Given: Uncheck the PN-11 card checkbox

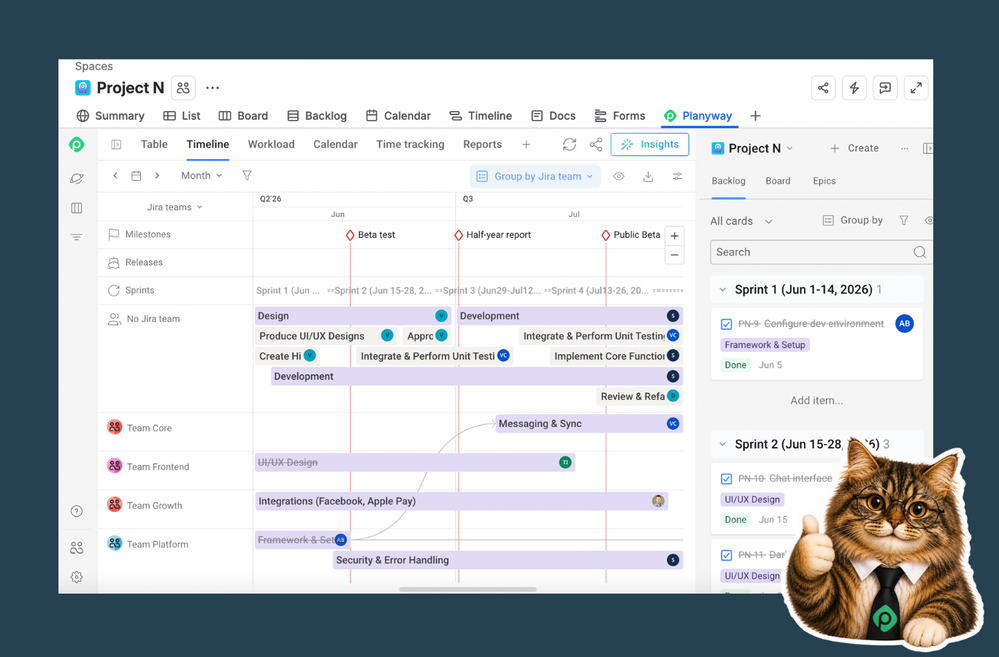Looking at the screenshot, I should [x=726, y=555].
